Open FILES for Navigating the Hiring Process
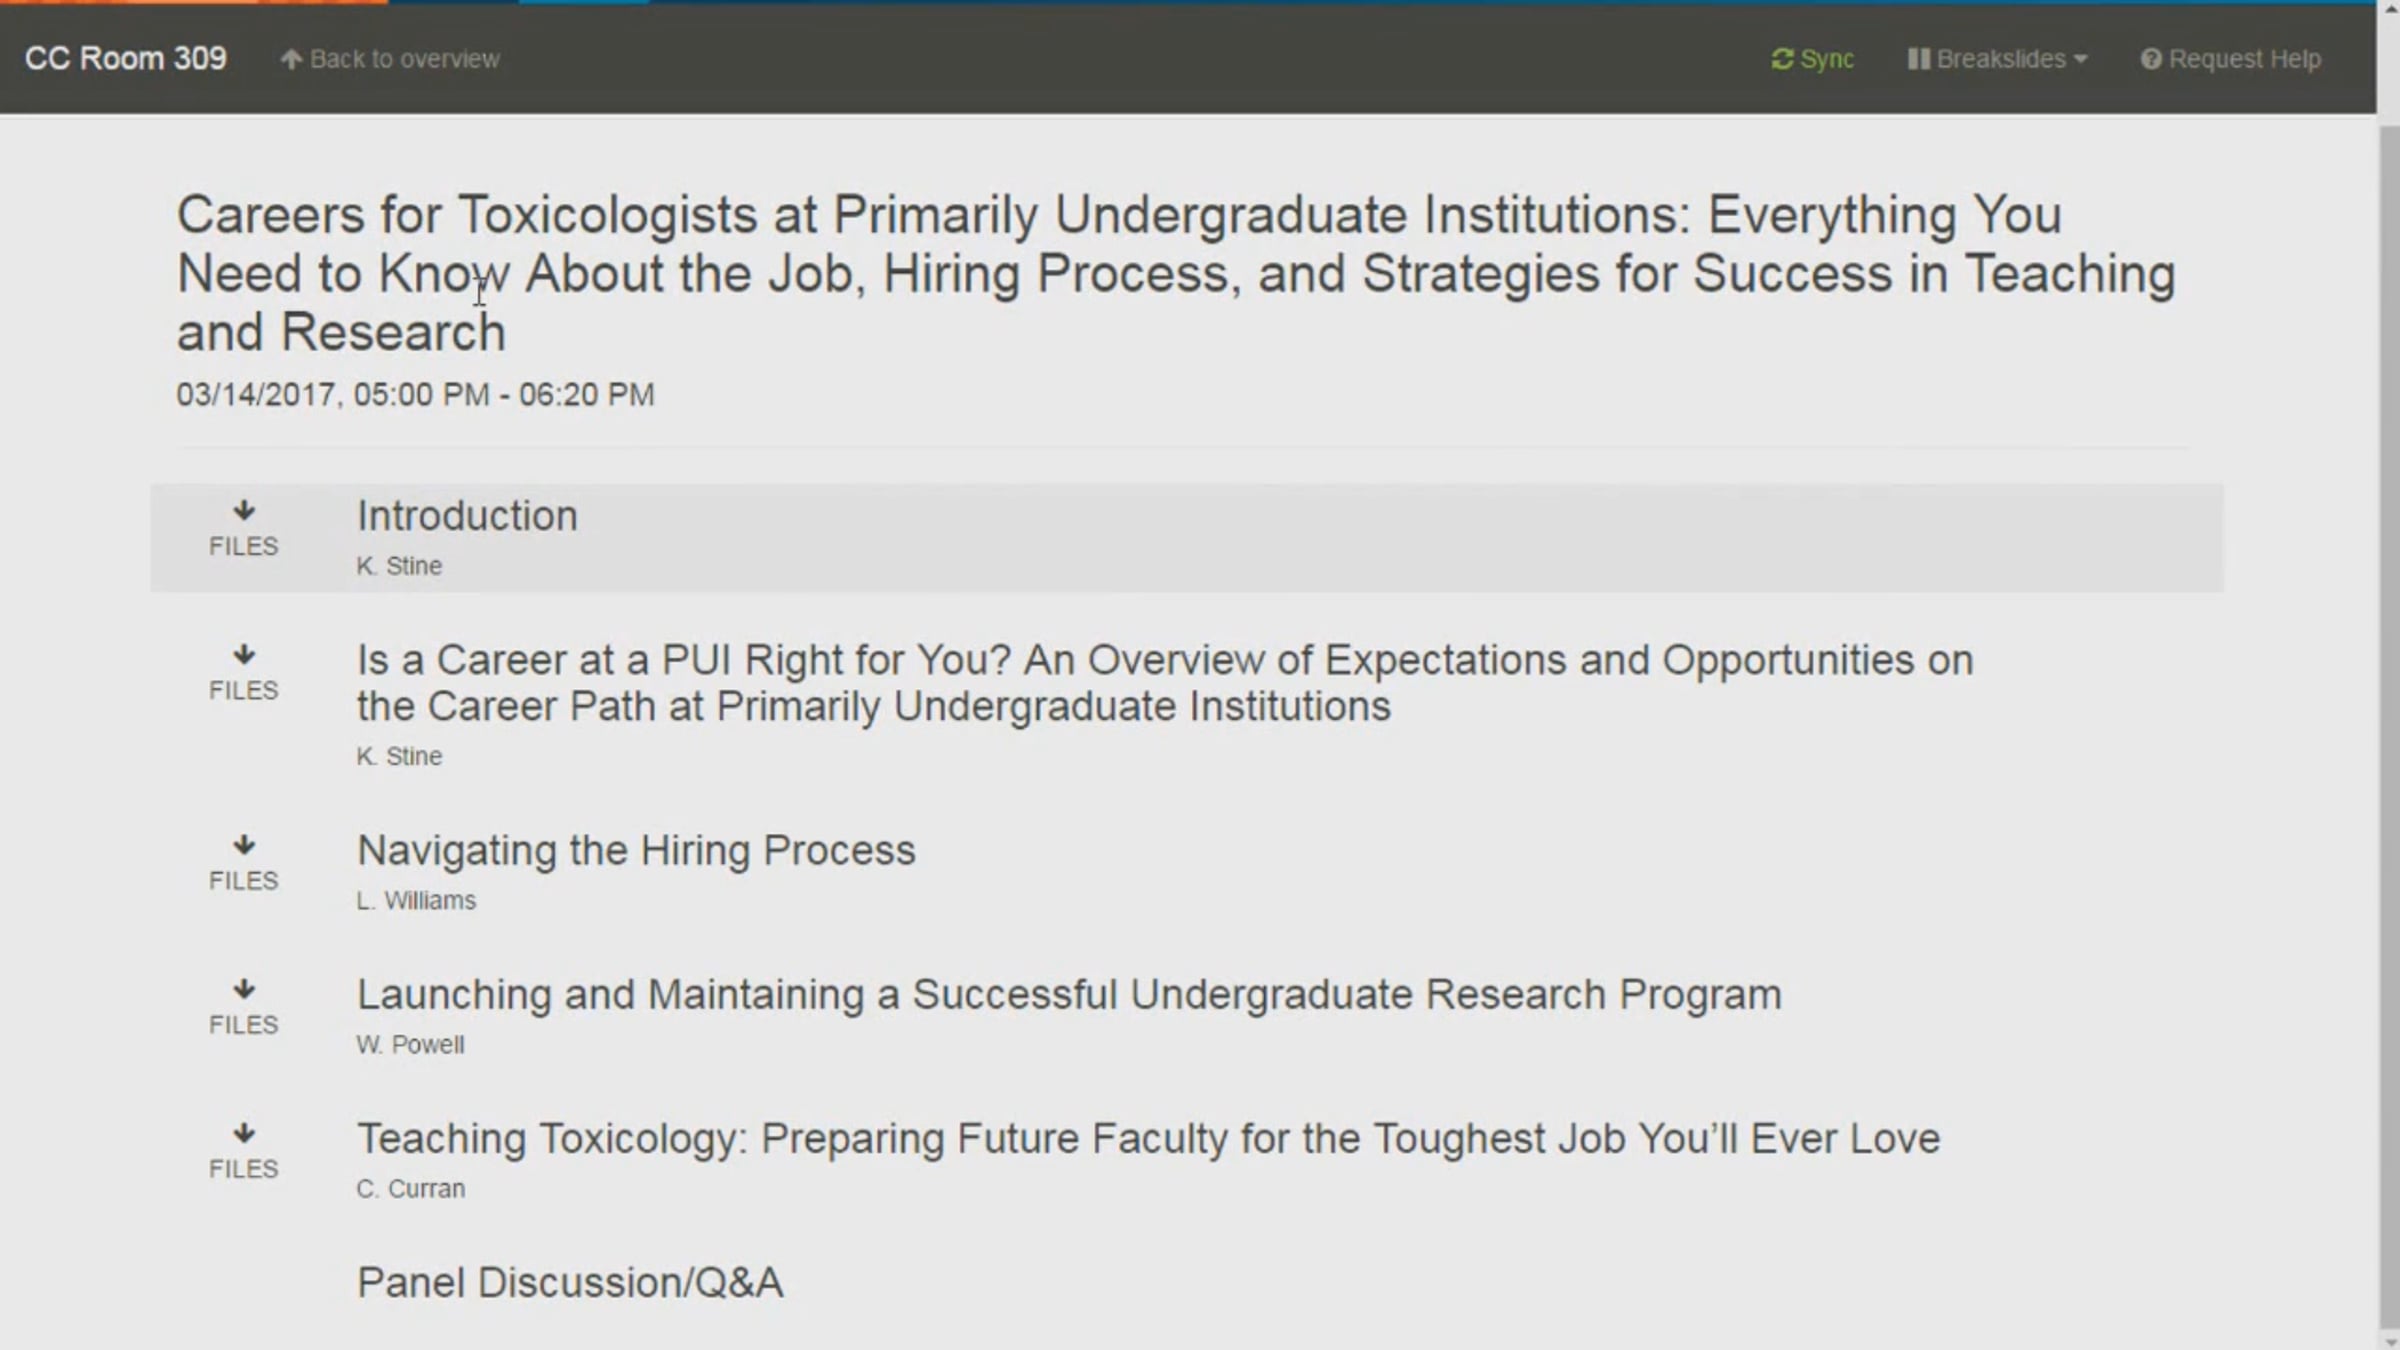 (x=243, y=864)
